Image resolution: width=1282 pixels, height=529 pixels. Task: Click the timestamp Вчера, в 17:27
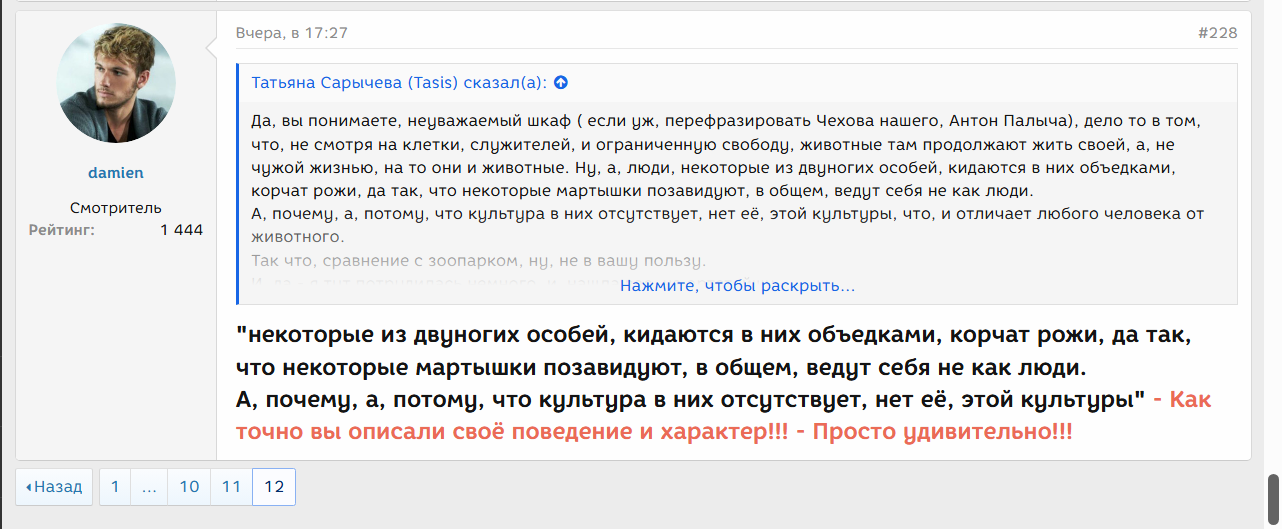coord(292,33)
